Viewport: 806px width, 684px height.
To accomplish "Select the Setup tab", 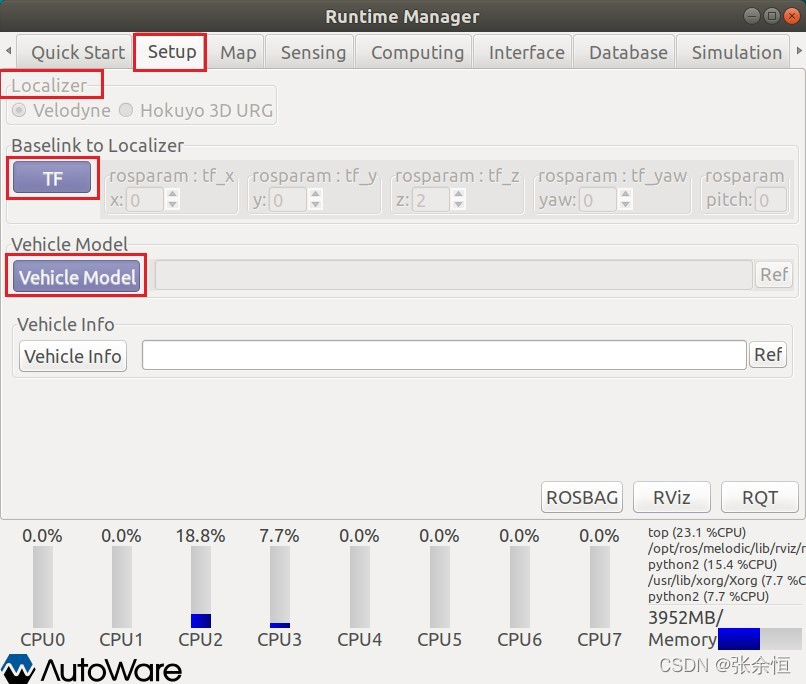I will [172, 51].
